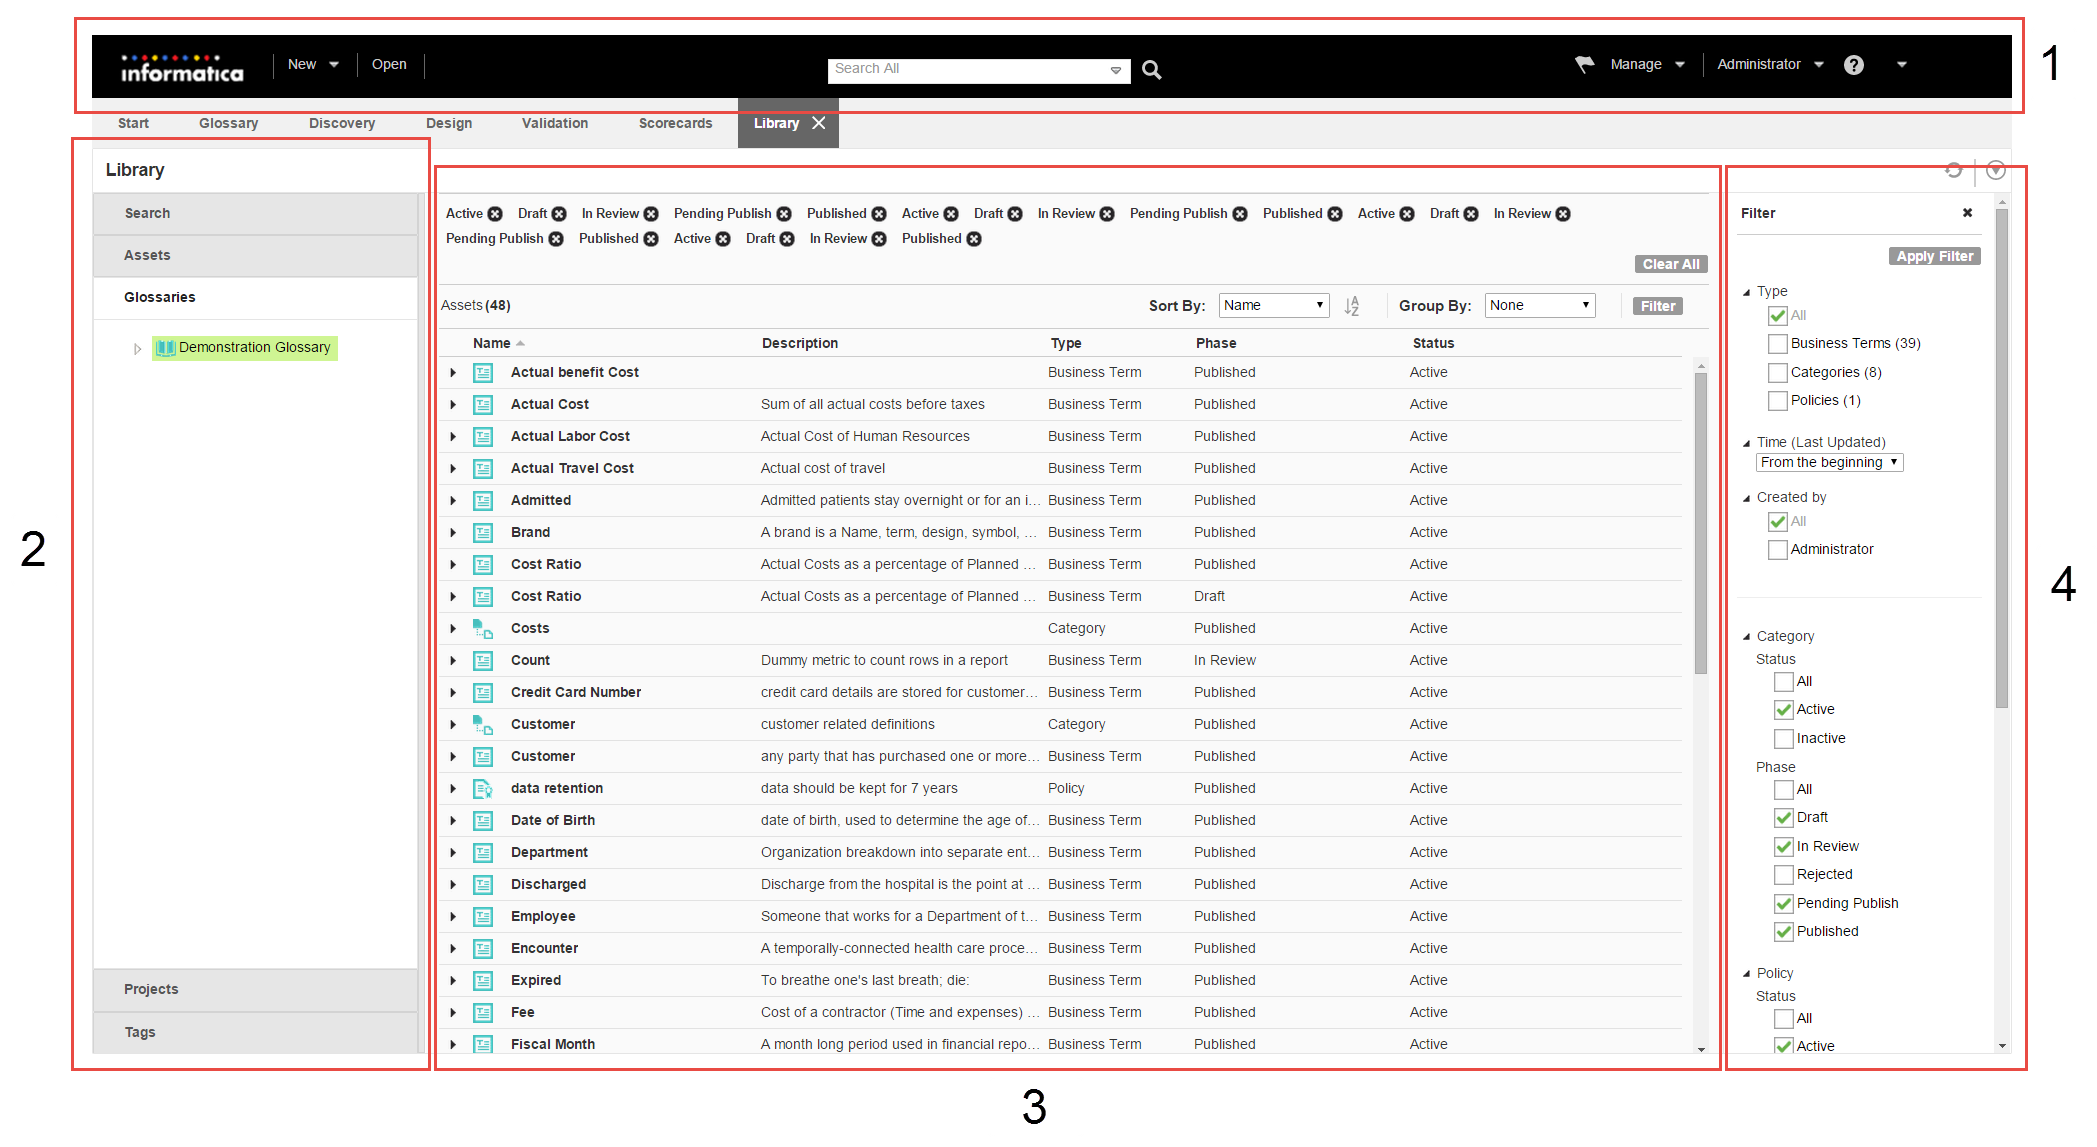Click the Business Term type icon for Actual Cost

pyautogui.click(x=484, y=405)
